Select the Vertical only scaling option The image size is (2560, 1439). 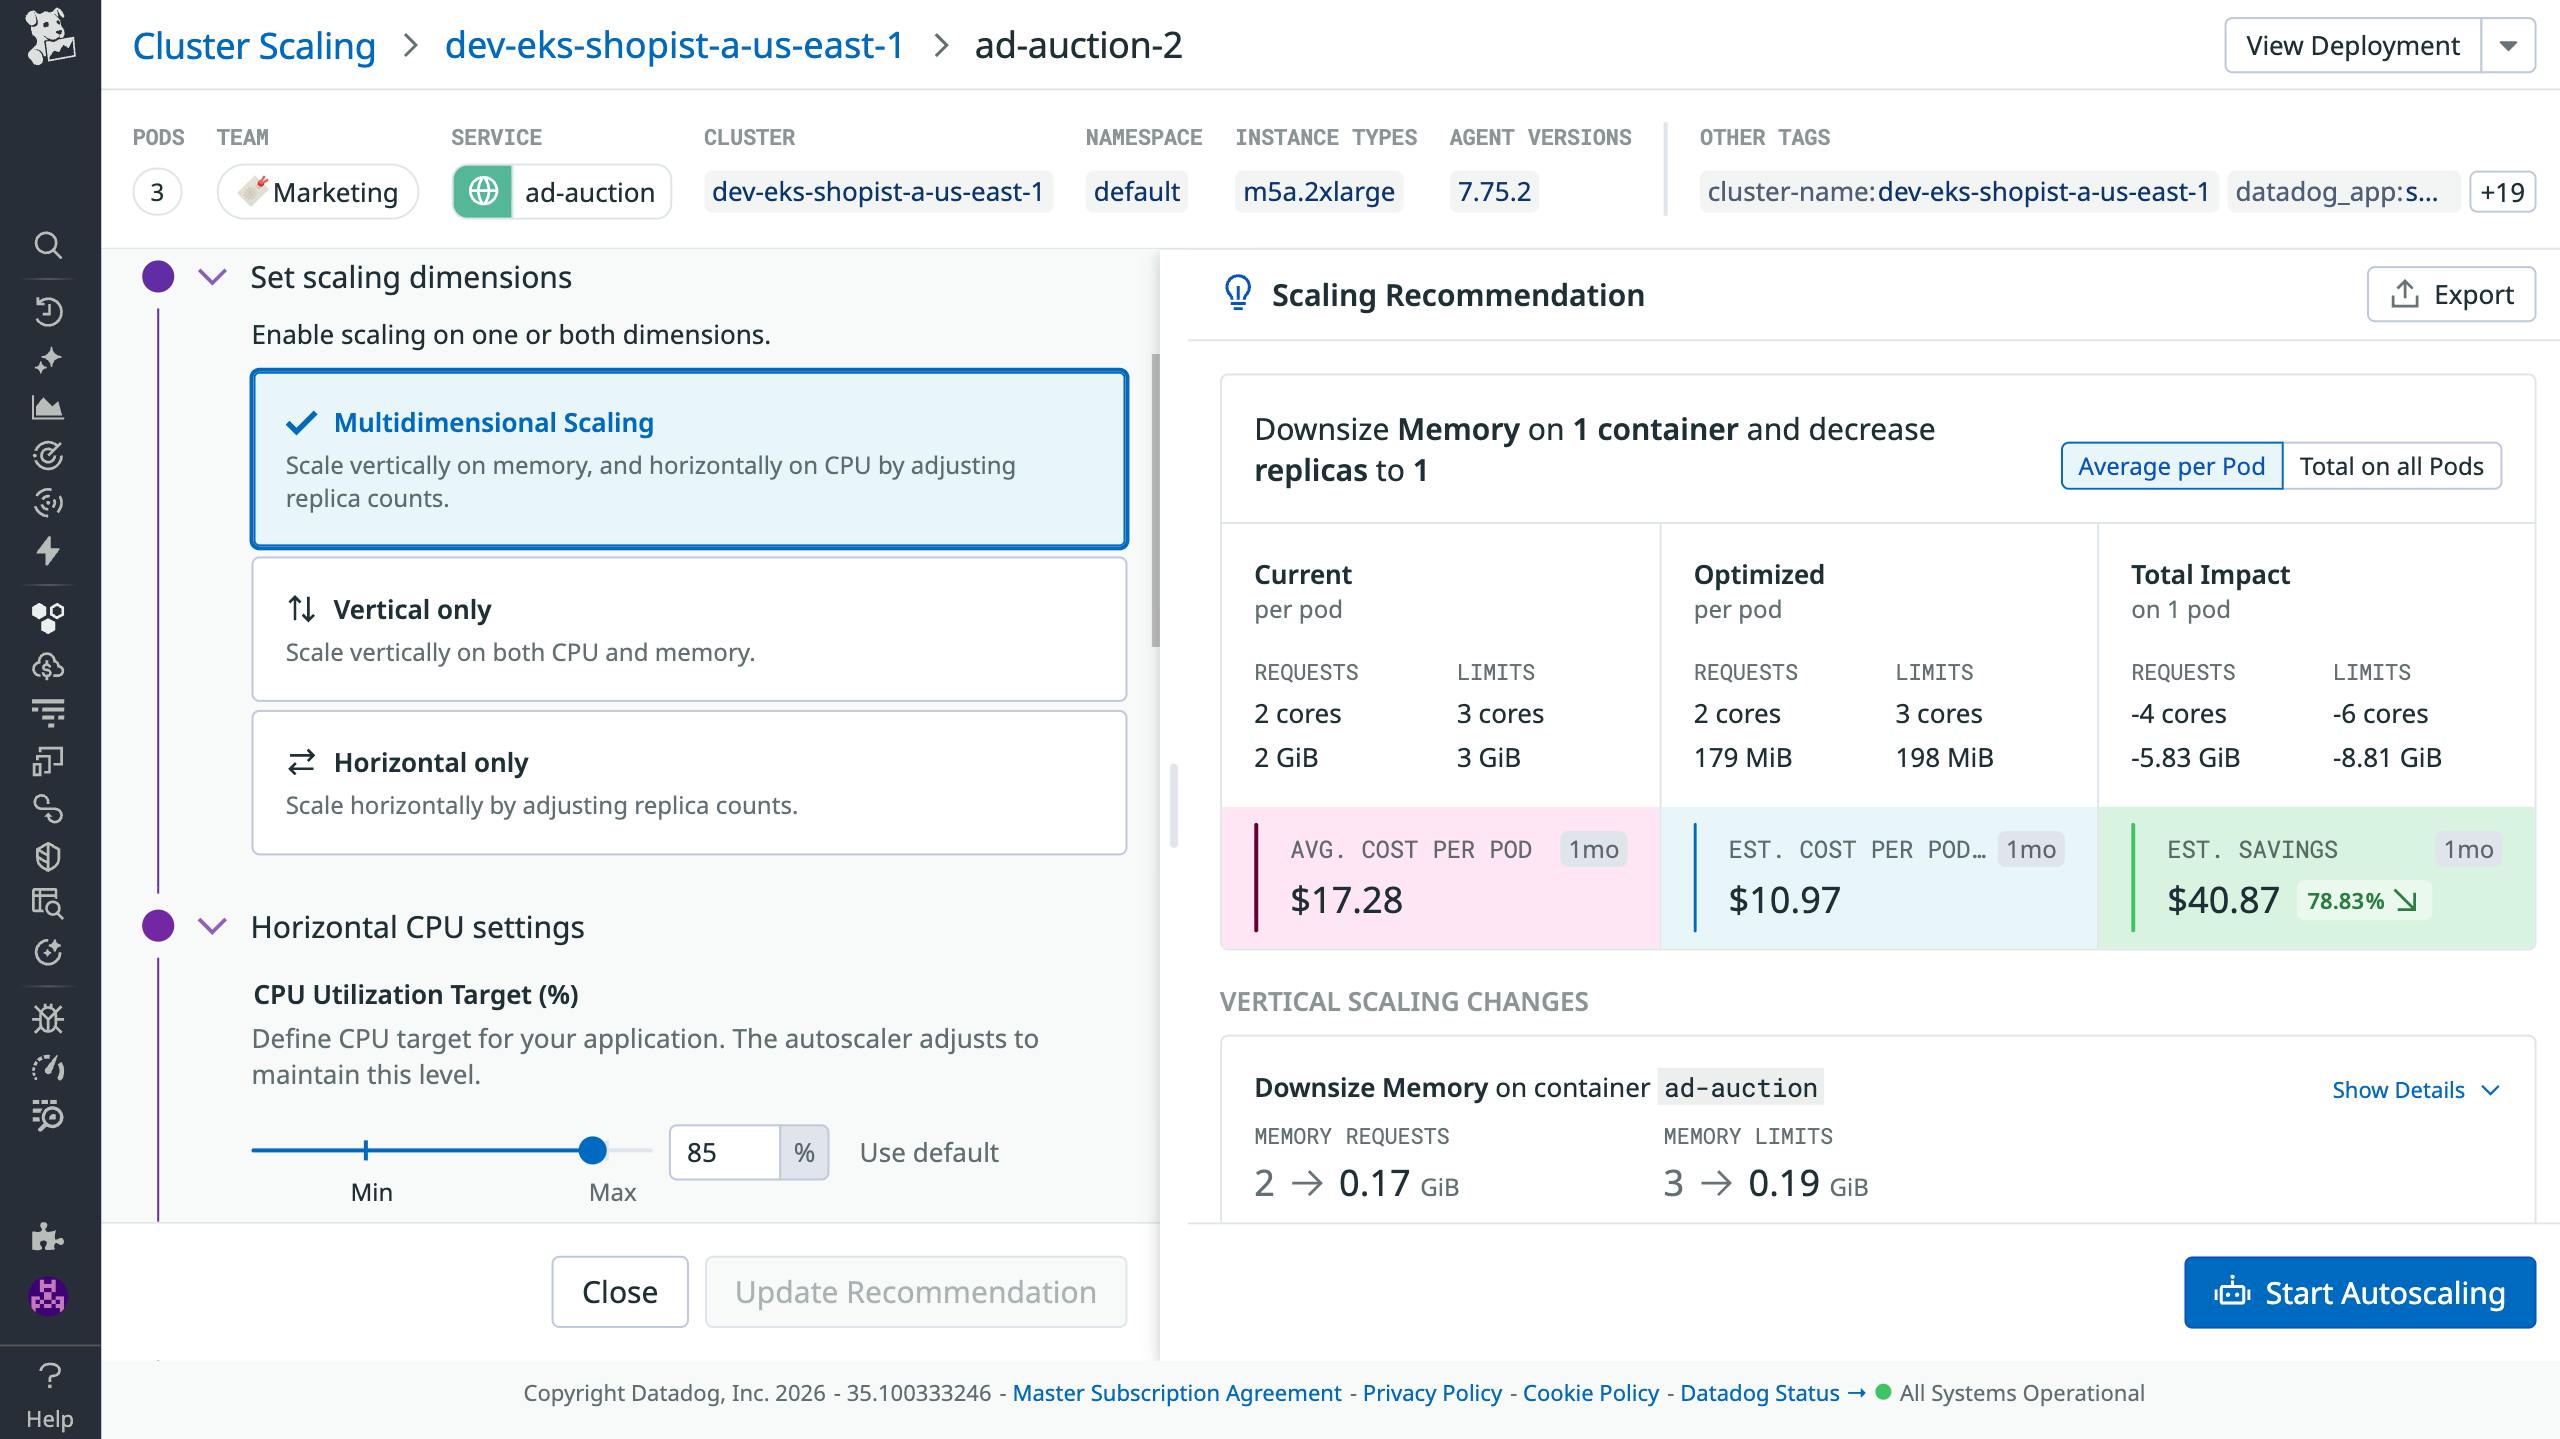tap(689, 629)
